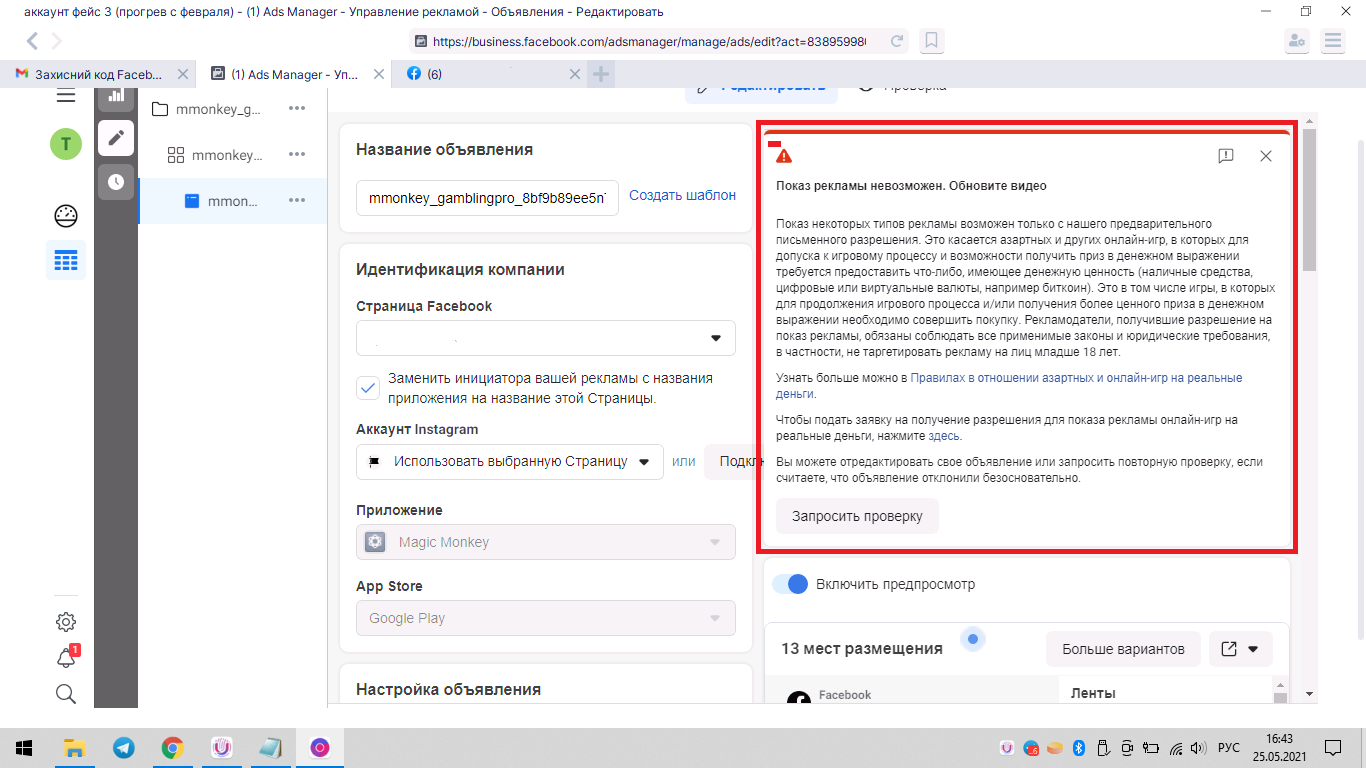1366x768 pixels.
Task: Open the browser profile icon
Action: click(1297, 41)
